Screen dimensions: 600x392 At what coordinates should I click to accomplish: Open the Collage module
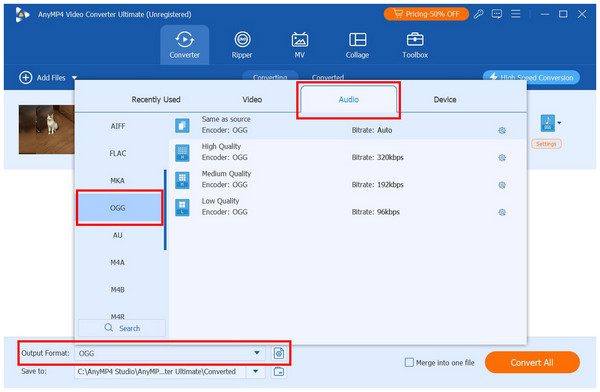[357, 45]
